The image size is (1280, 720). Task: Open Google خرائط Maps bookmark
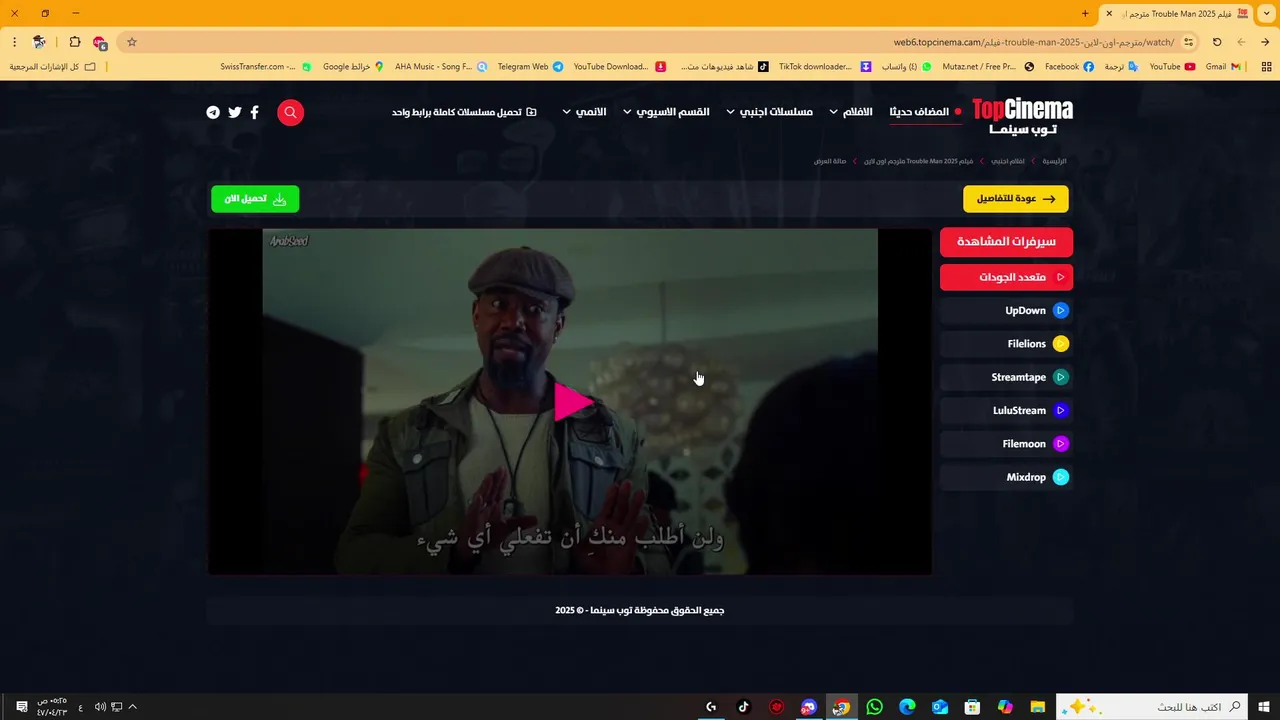(353, 67)
